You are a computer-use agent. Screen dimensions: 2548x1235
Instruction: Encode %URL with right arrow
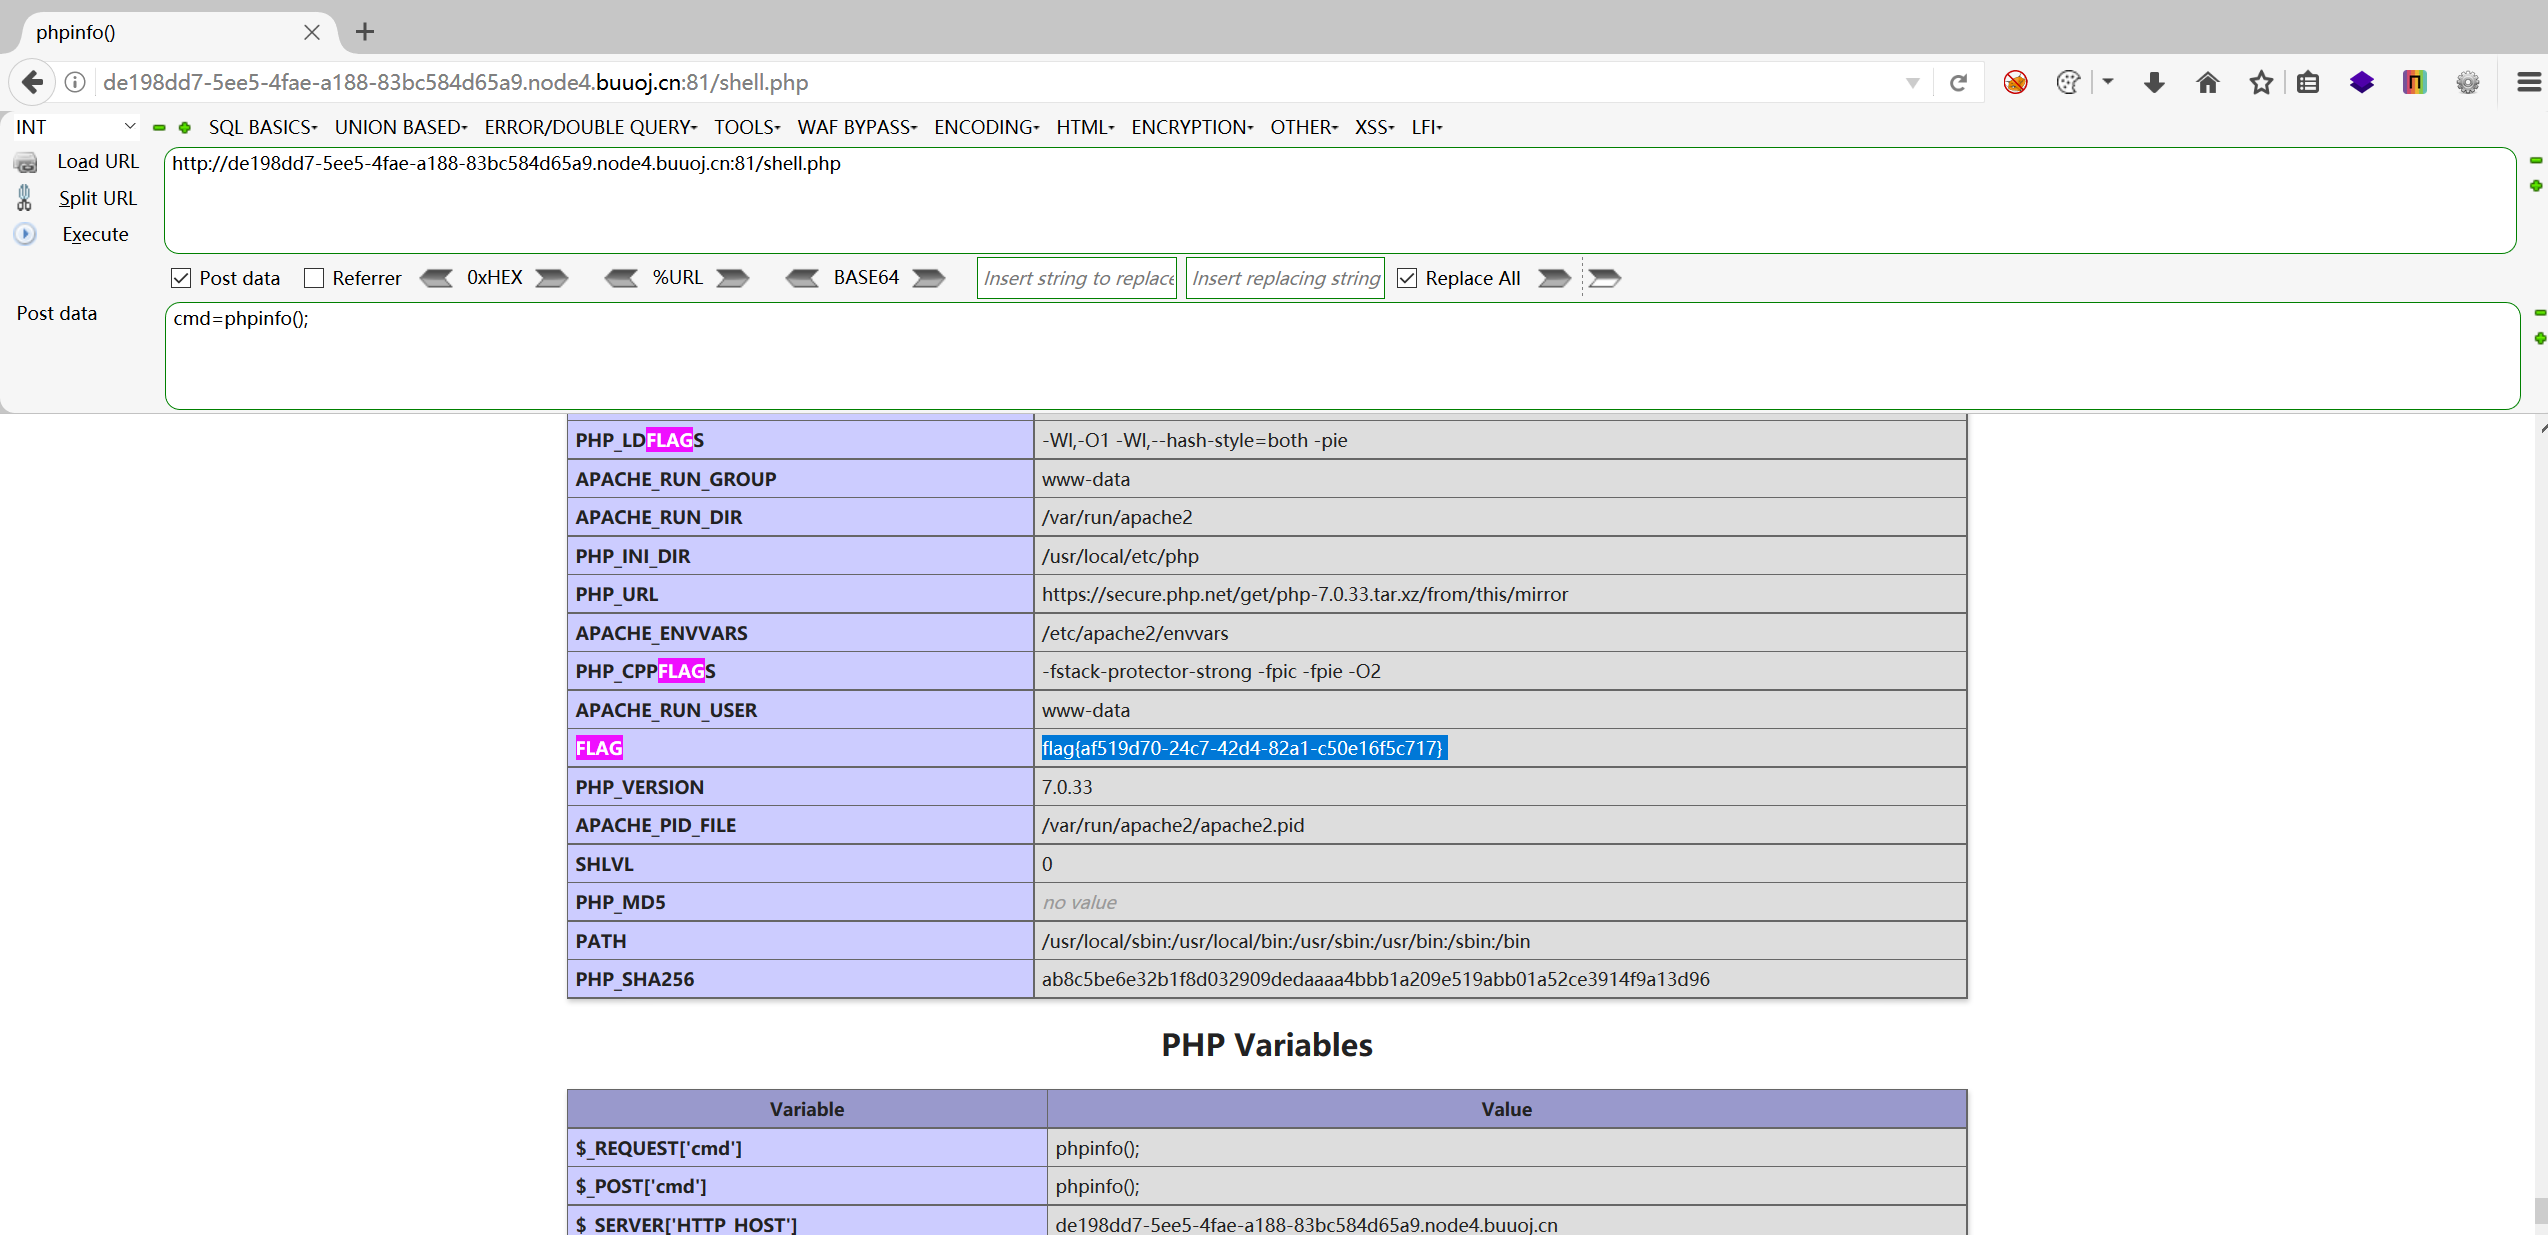[x=733, y=278]
